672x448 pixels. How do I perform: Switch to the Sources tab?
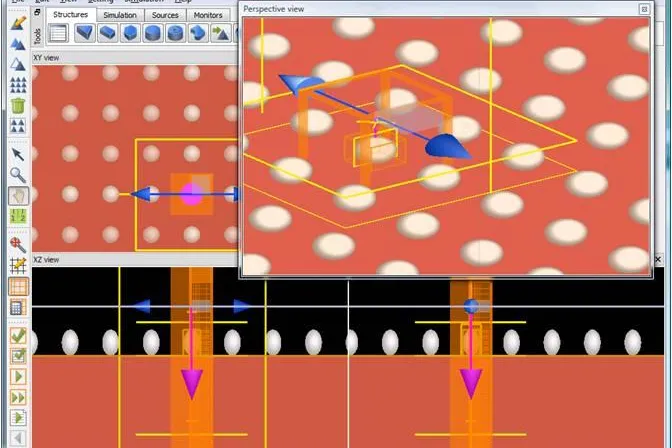pos(165,15)
